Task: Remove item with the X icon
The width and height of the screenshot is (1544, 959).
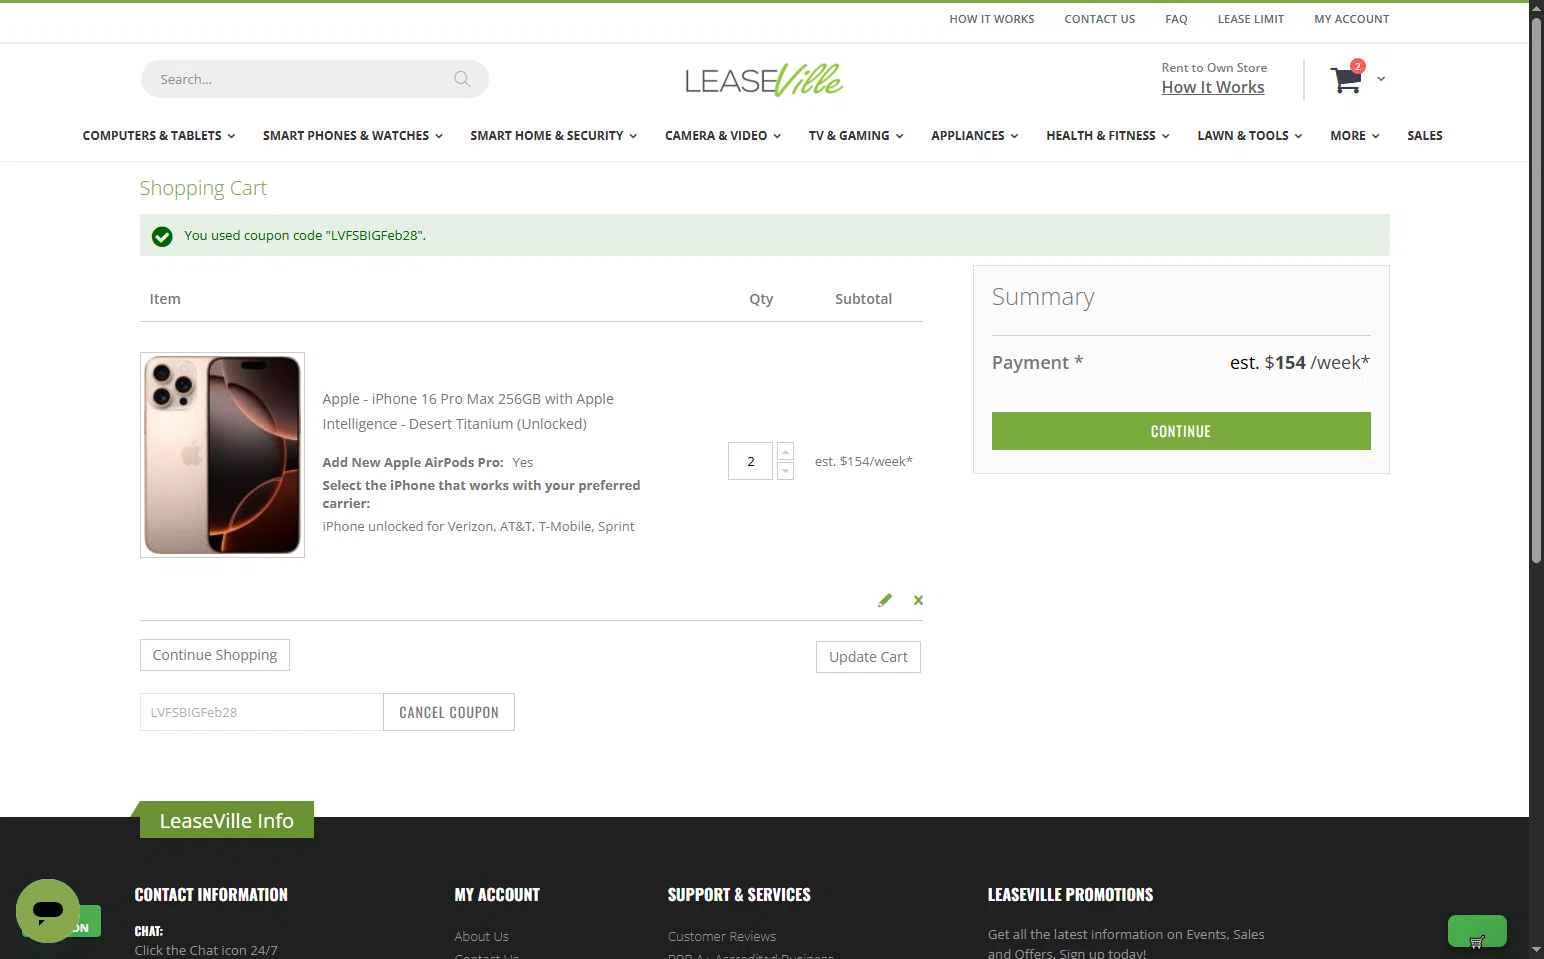Action: point(918,600)
